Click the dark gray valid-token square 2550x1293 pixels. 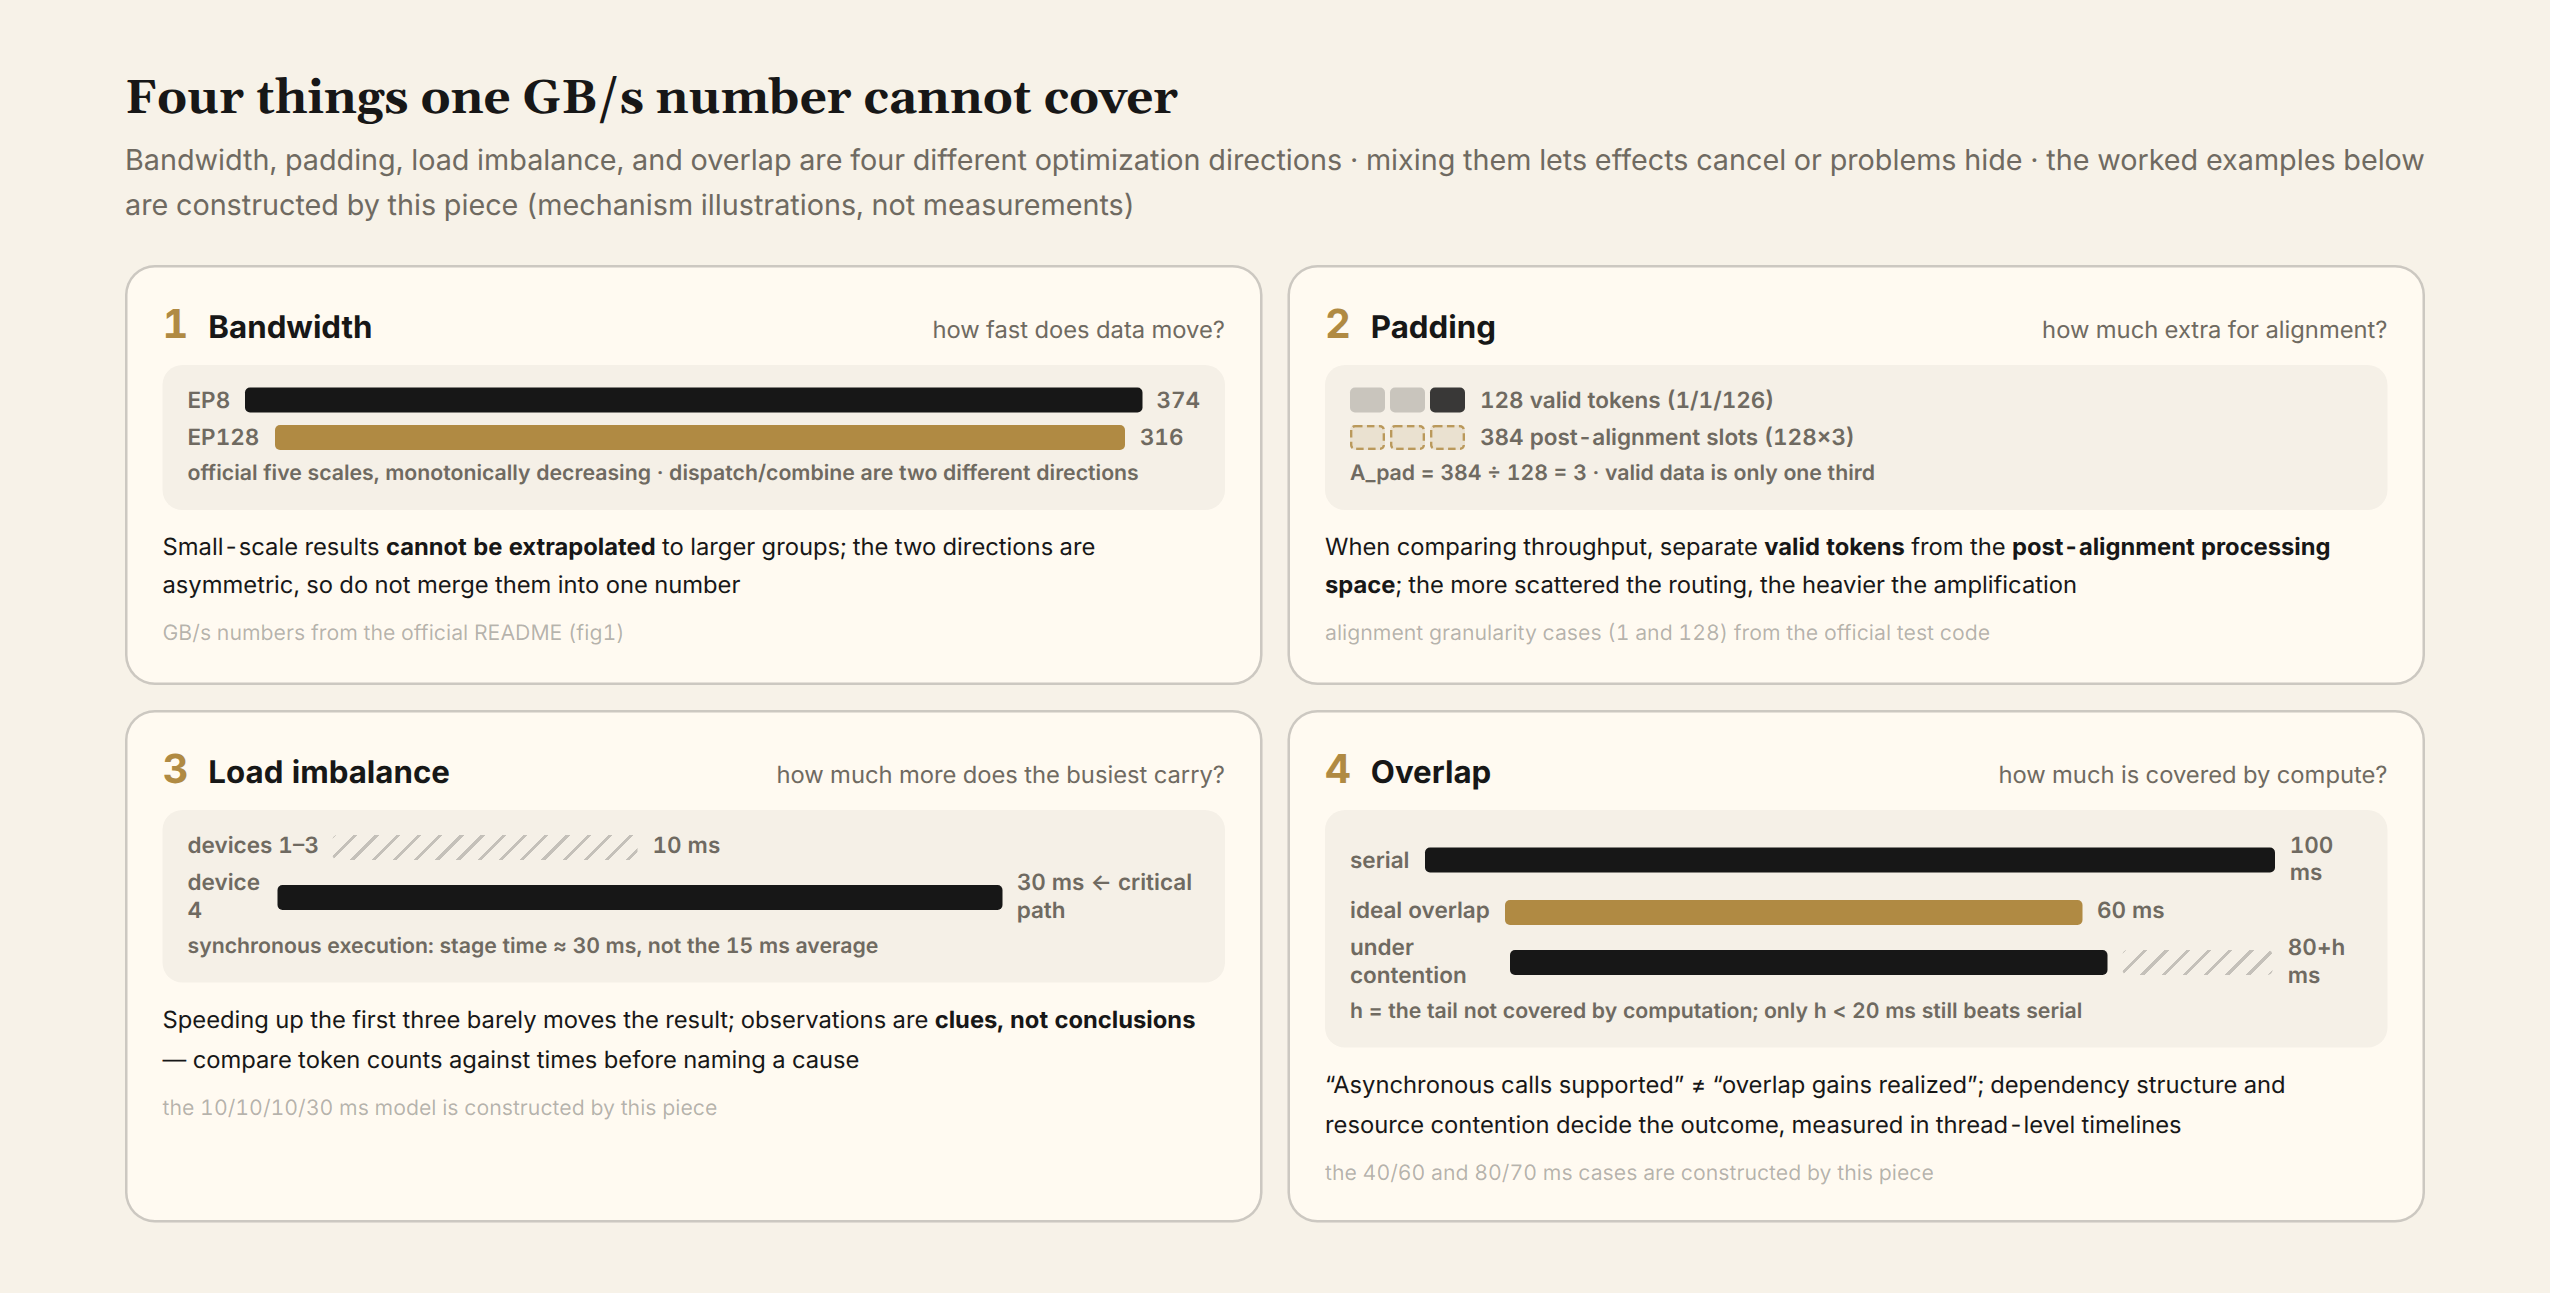[1447, 400]
